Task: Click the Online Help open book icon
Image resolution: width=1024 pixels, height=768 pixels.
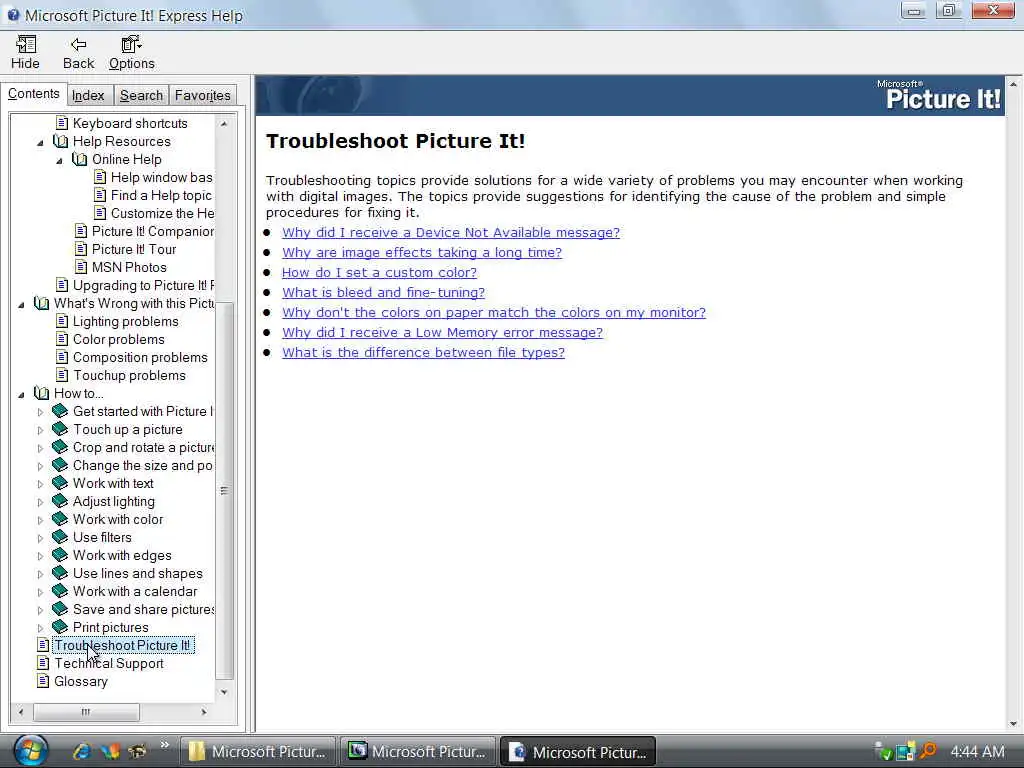Action: click(80, 159)
